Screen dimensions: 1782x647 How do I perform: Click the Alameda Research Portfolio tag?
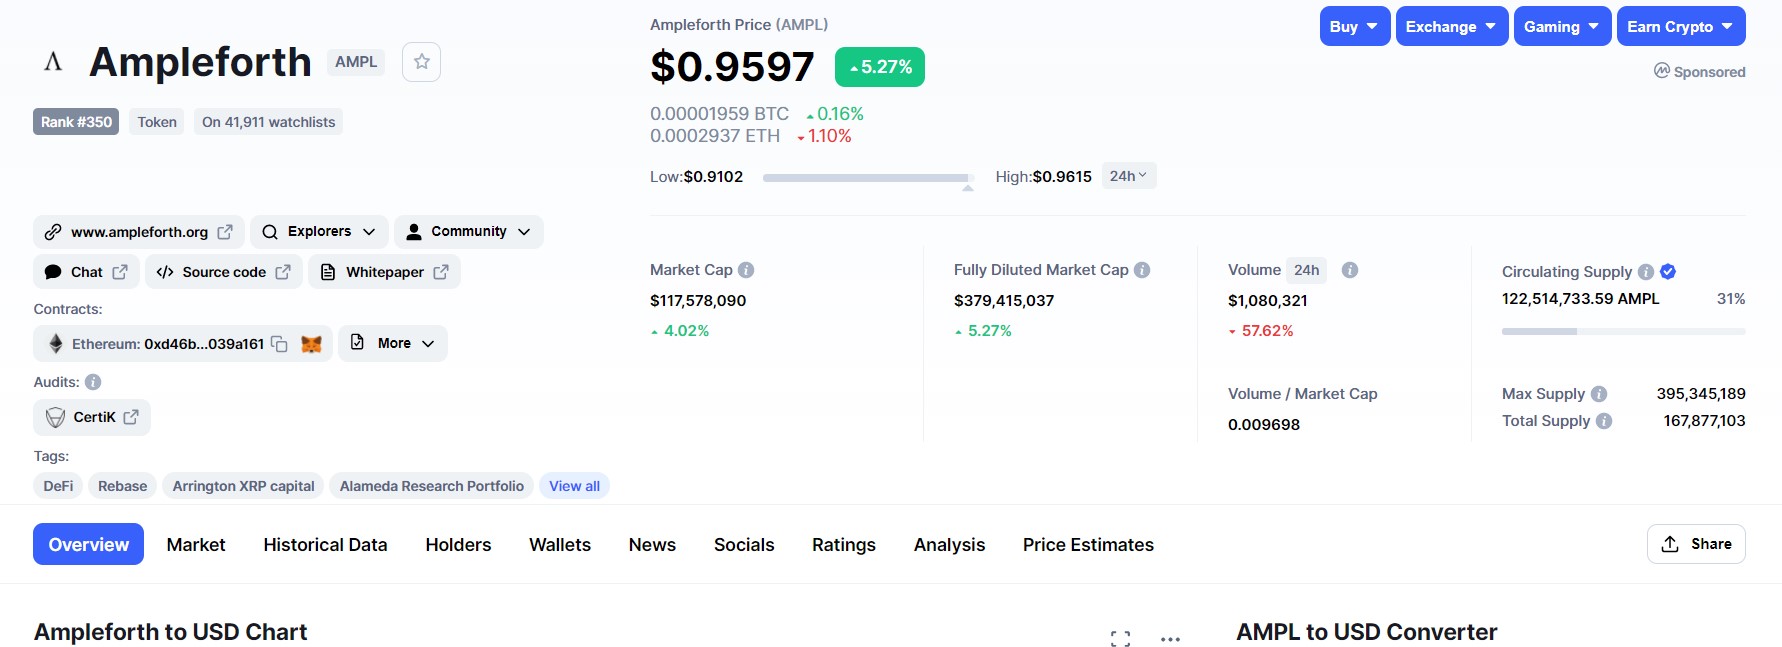click(x=432, y=486)
